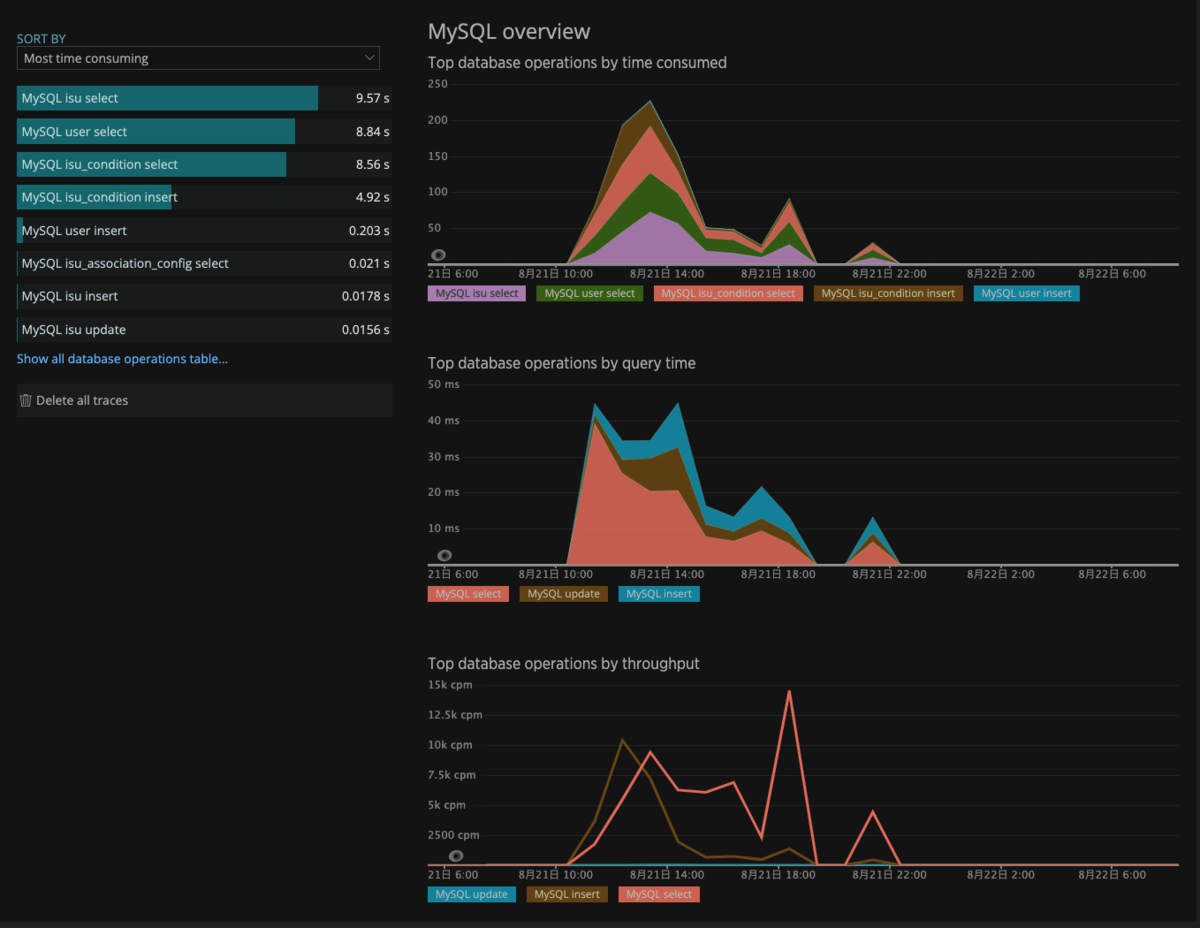Hide MySQL update series in query time chart
1200x928 pixels.
click(563, 594)
